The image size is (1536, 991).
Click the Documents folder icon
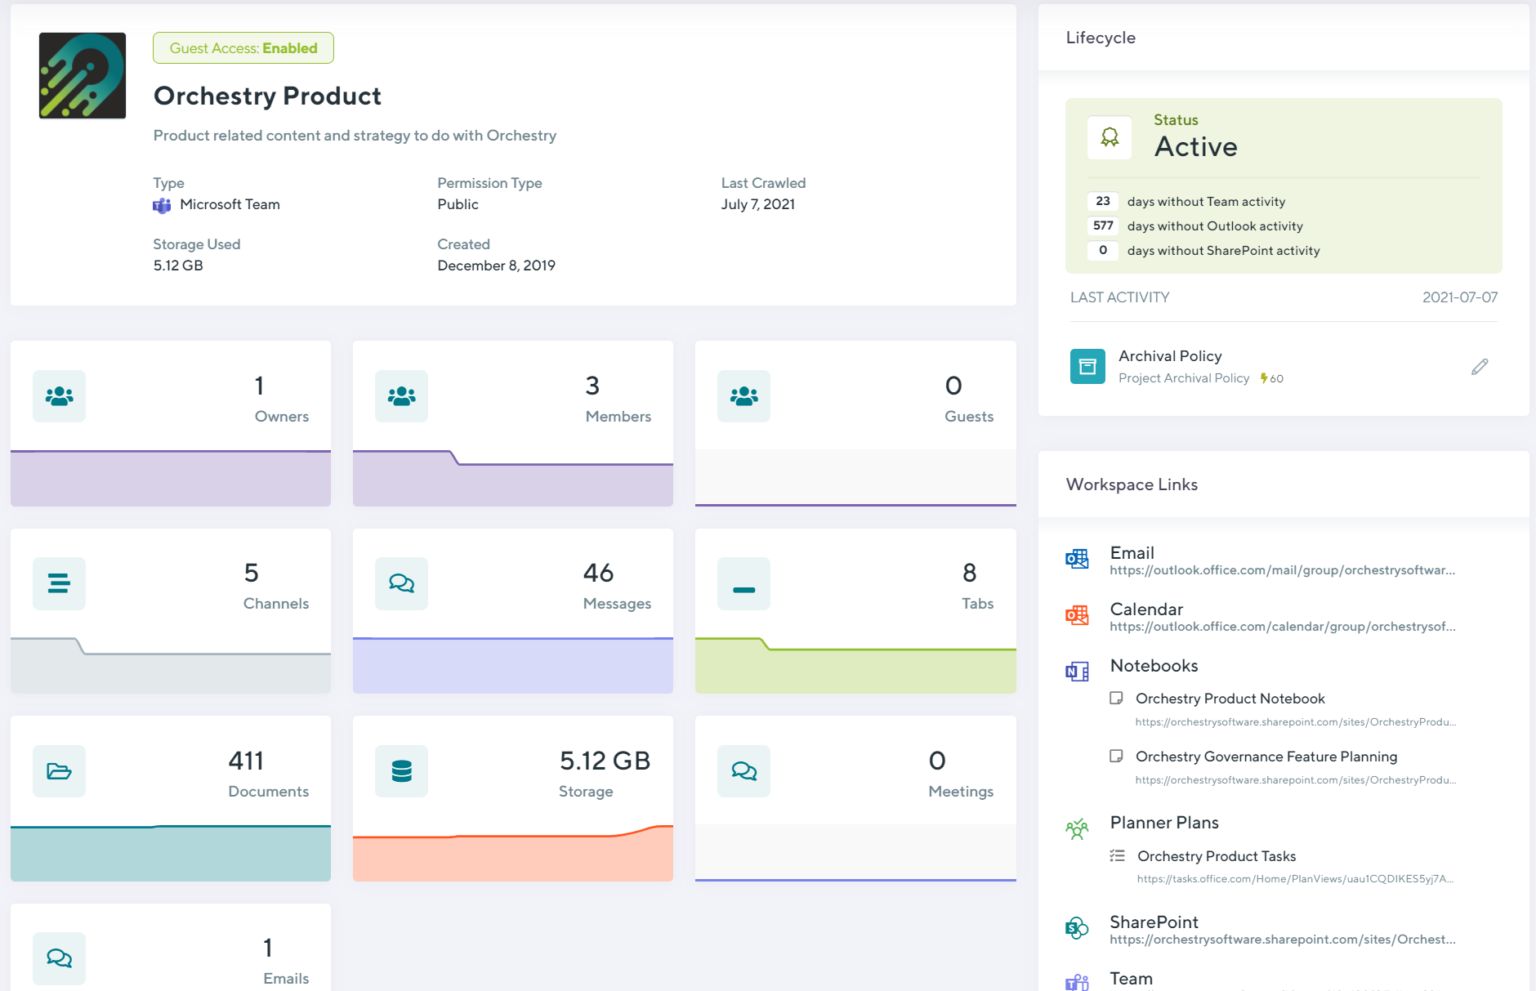[x=59, y=771]
